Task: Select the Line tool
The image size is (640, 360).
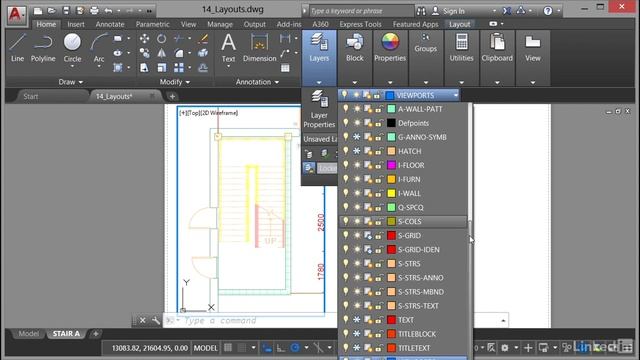Action: (x=17, y=47)
